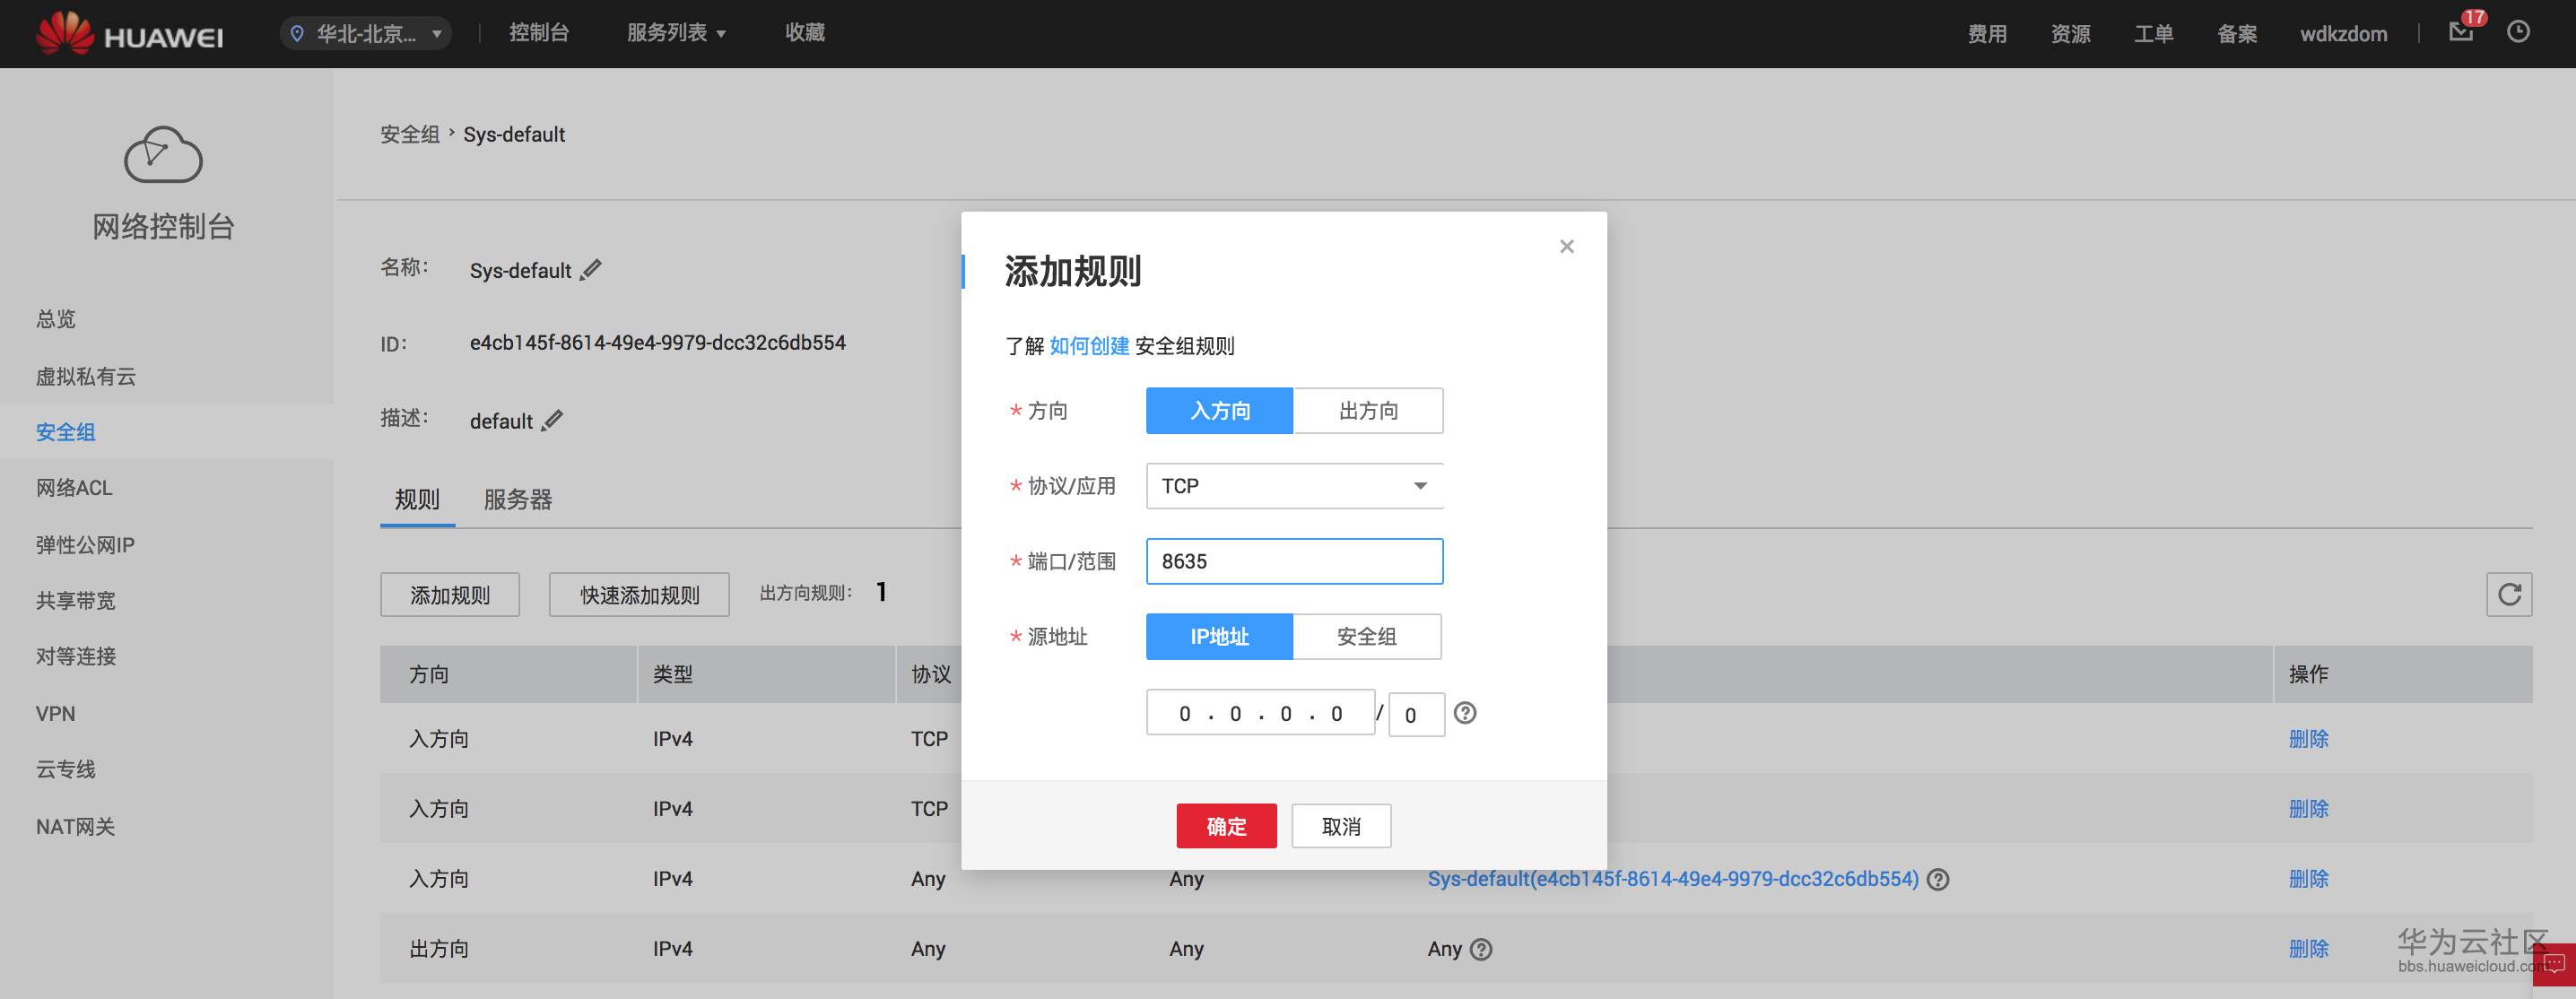Viewport: 2576px width, 999px height.
Task: Click the help icon next to the Sys-default source link
Action: 1938,880
